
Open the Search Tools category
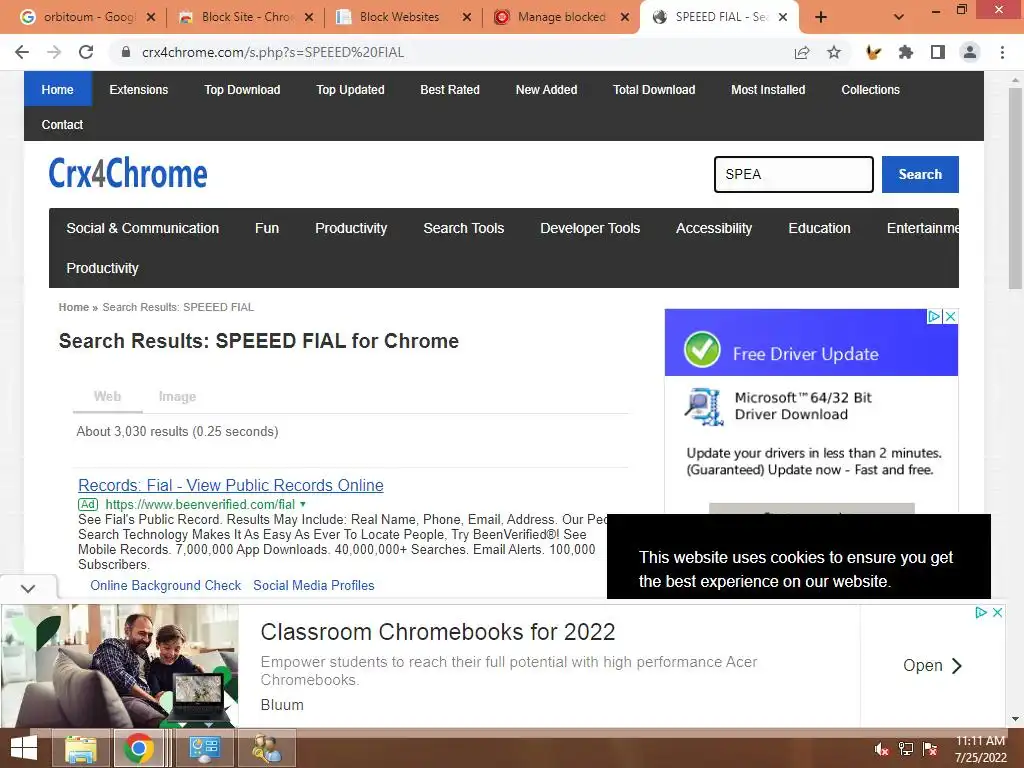(464, 228)
